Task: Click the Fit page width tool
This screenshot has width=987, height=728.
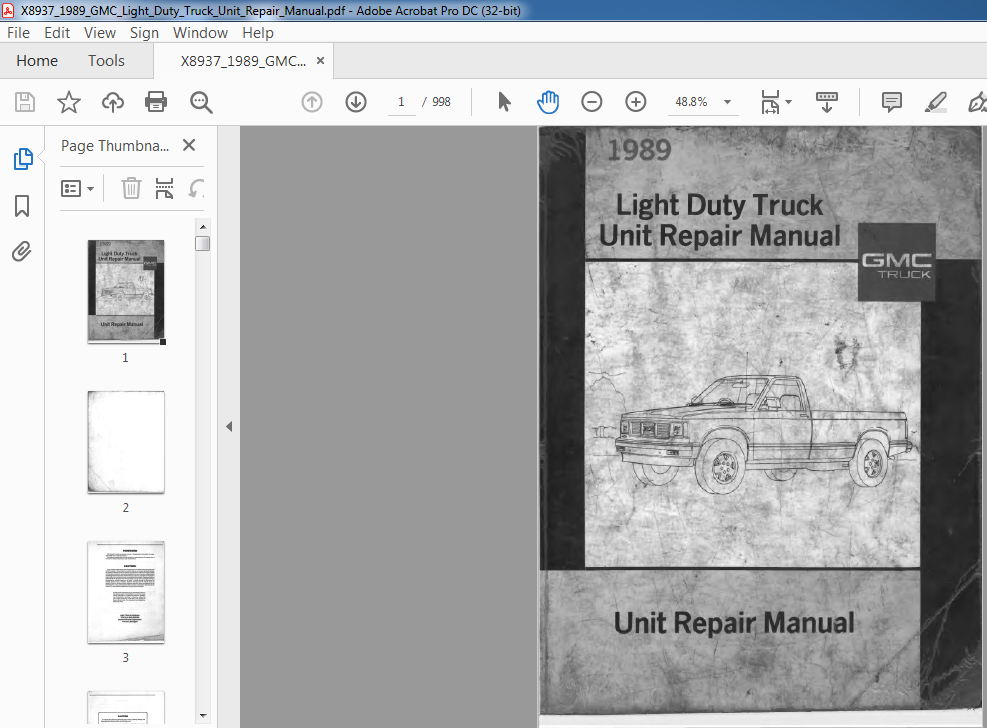Action: (x=770, y=101)
